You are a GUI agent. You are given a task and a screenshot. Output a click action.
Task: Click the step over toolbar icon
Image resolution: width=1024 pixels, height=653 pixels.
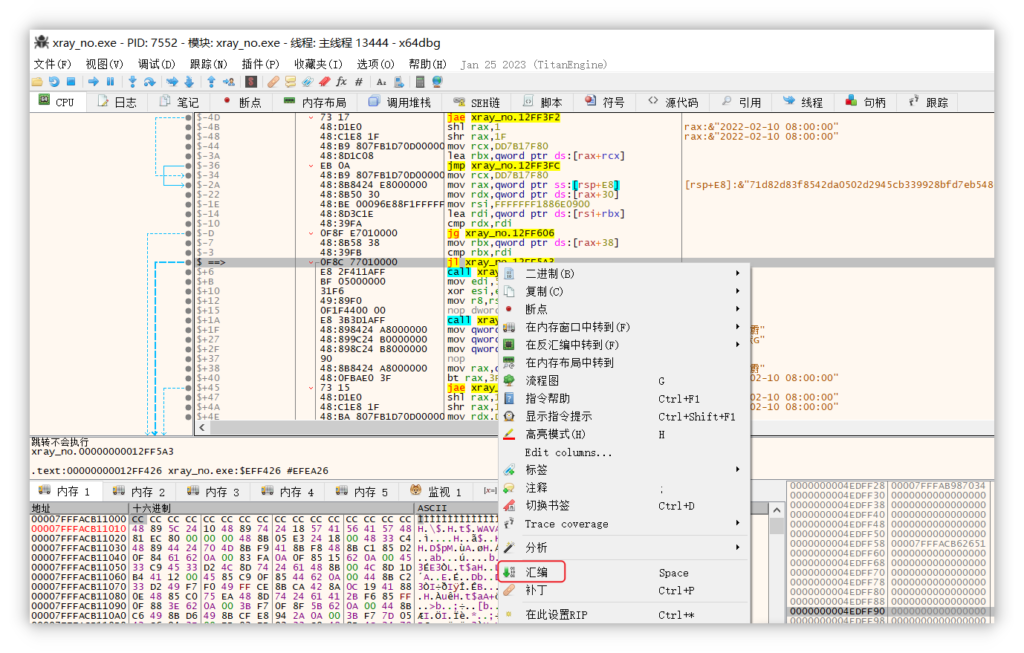[x=150, y=82]
